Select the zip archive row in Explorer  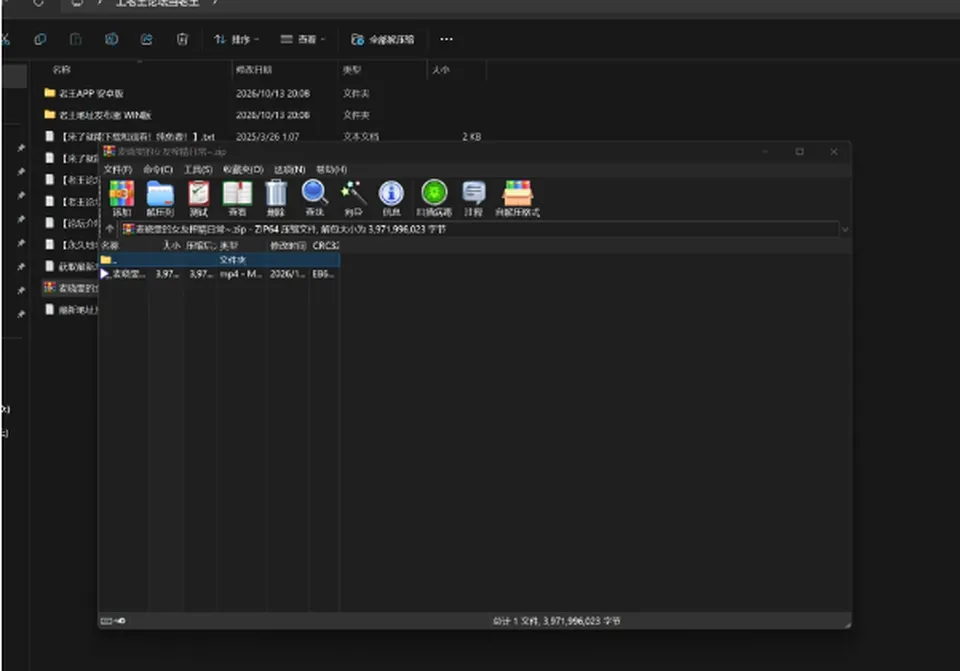tap(70, 288)
